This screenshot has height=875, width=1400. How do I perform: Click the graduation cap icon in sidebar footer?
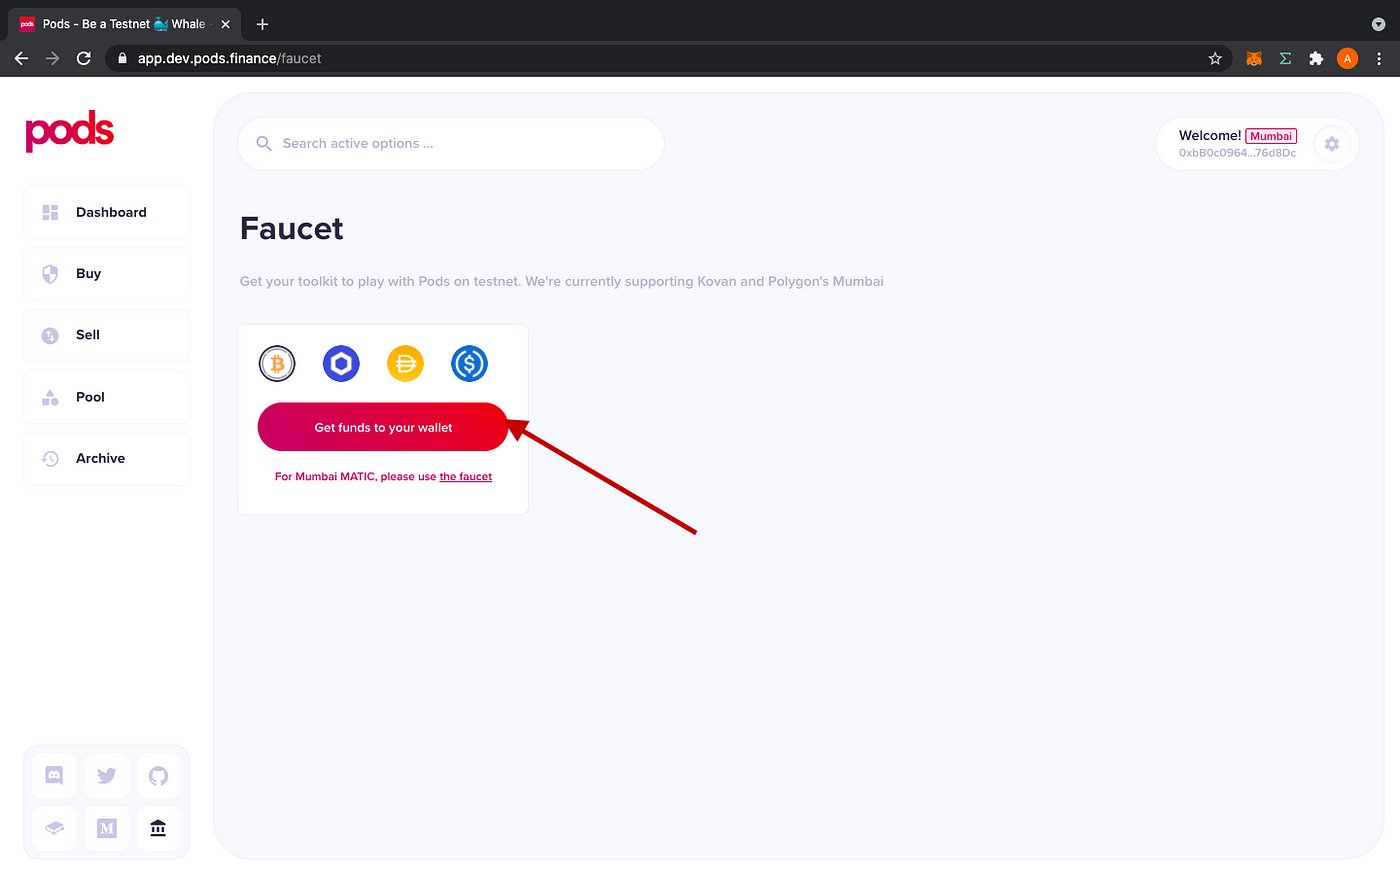[54, 828]
